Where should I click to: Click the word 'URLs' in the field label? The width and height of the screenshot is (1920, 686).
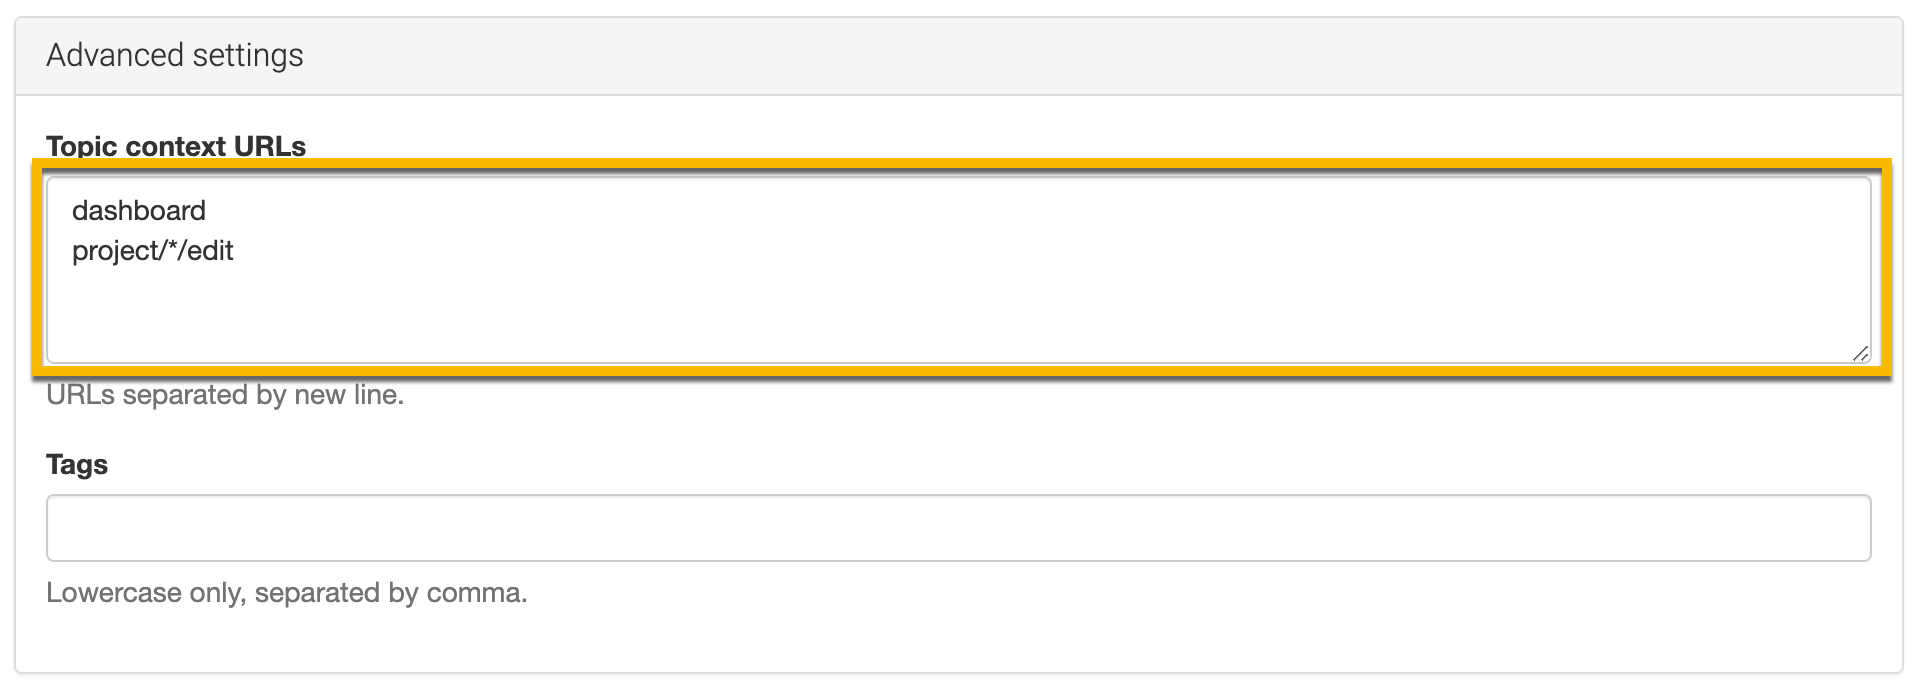click(270, 146)
